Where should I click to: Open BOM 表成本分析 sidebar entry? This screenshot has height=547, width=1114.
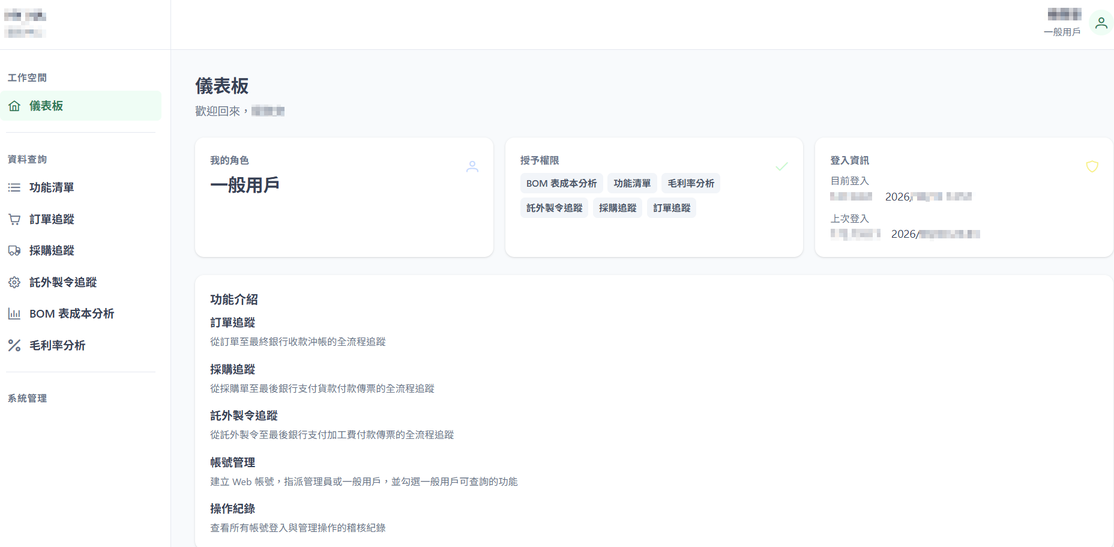pyautogui.click(x=81, y=314)
